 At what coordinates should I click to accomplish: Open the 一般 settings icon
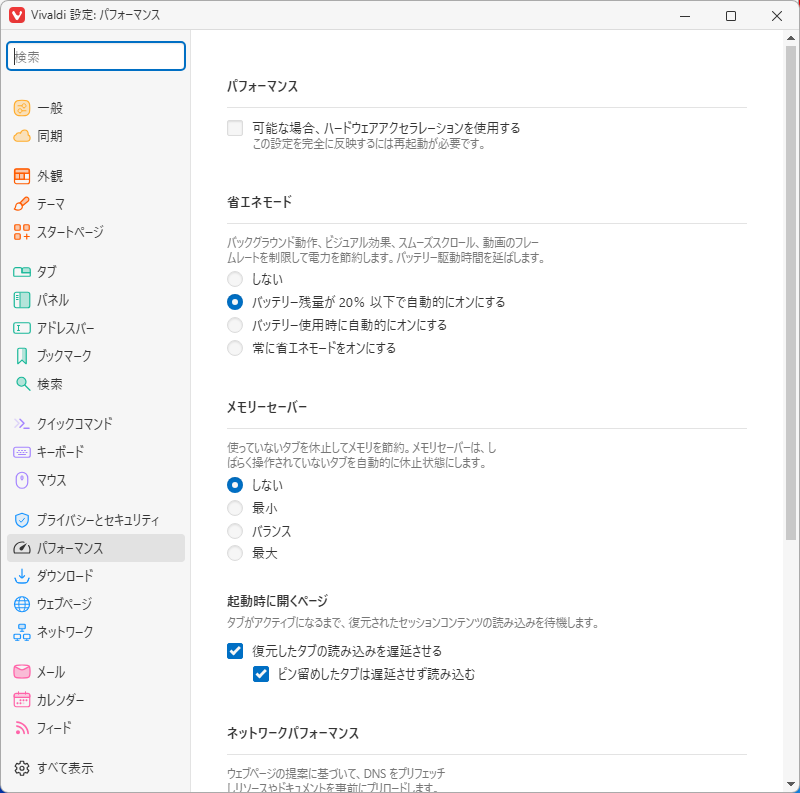pyautogui.click(x=21, y=108)
